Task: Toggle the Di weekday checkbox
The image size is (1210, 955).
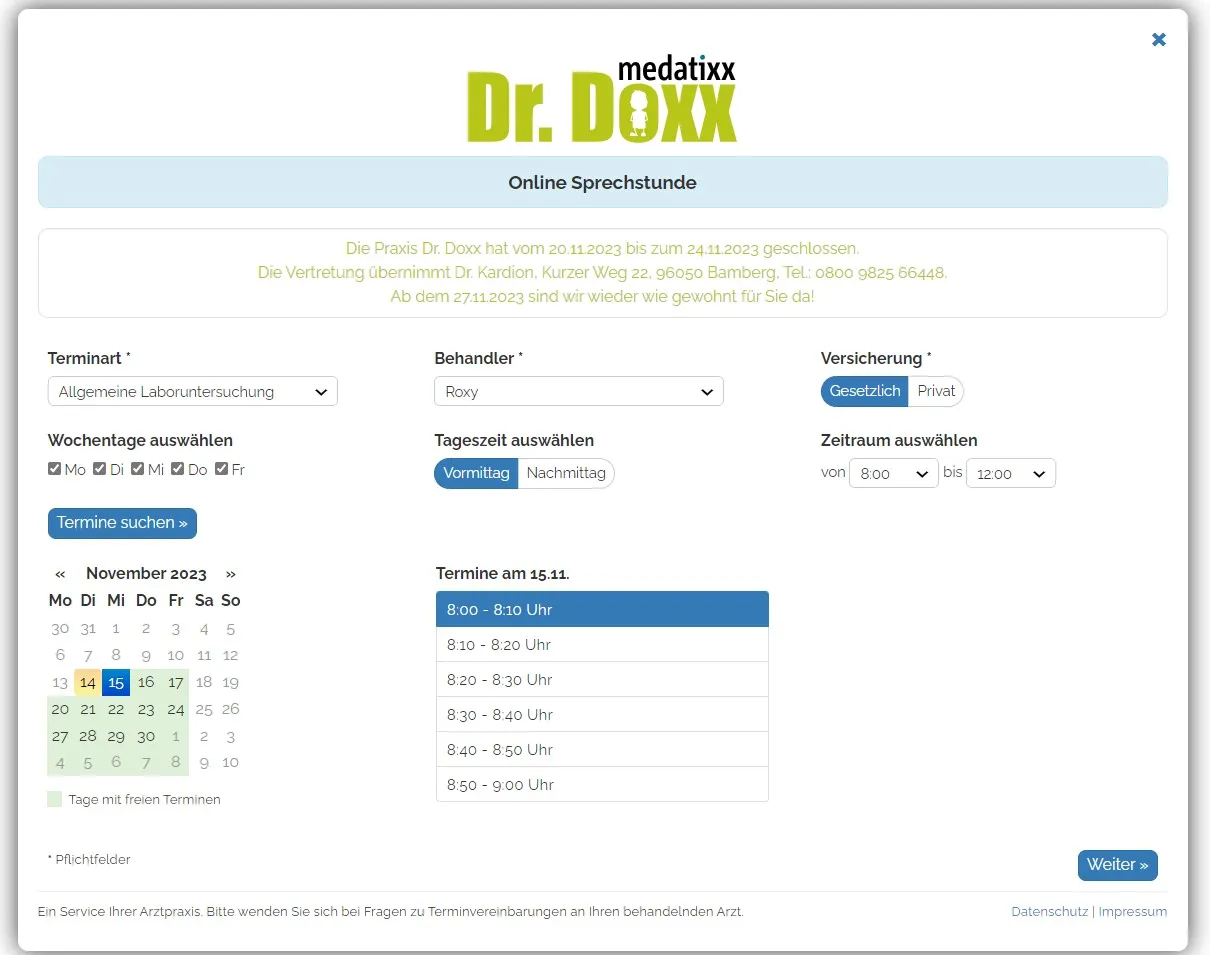Action: (100, 469)
